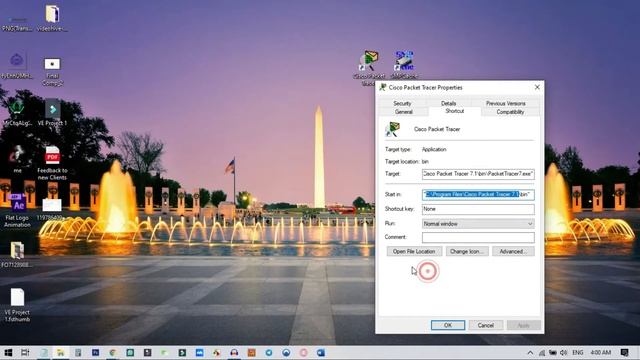The width and height of the screenshot is (640, 360).
Task: Open the Advanced shortcut options
Action: point(513,251)
